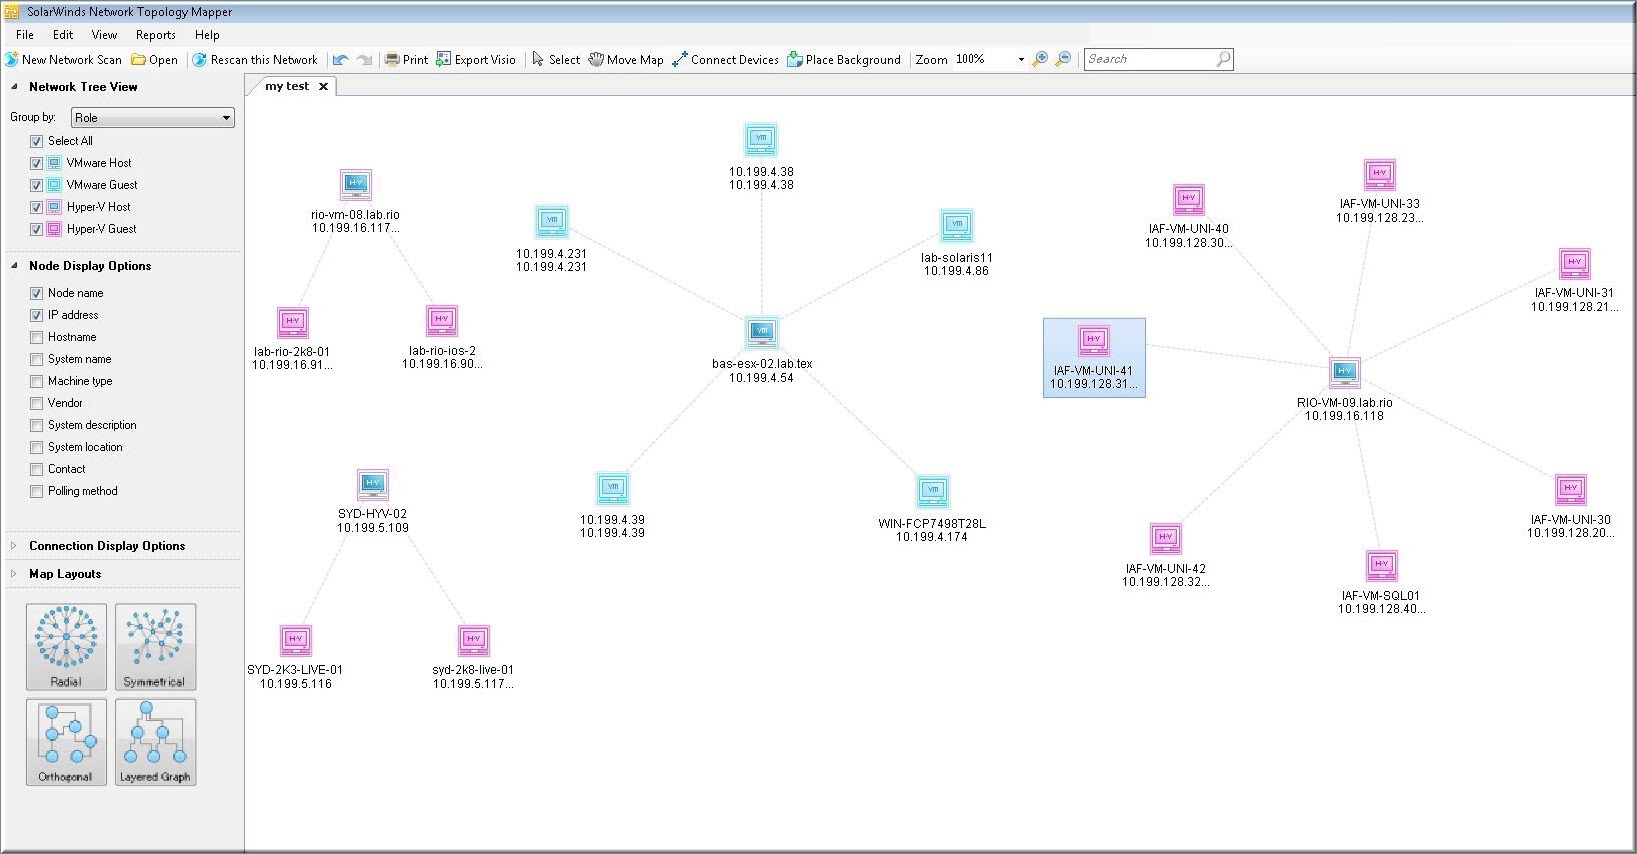1637x854 pixels.
Task: Uncheck the Hyper-V Guest role checkbox
Action: click(37, 229)
